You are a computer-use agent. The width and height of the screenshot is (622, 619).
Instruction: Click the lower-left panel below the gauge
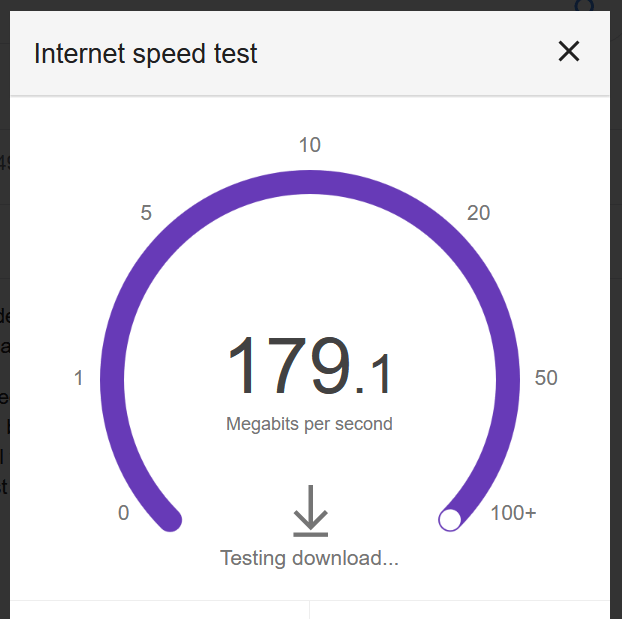click(160, 609)
